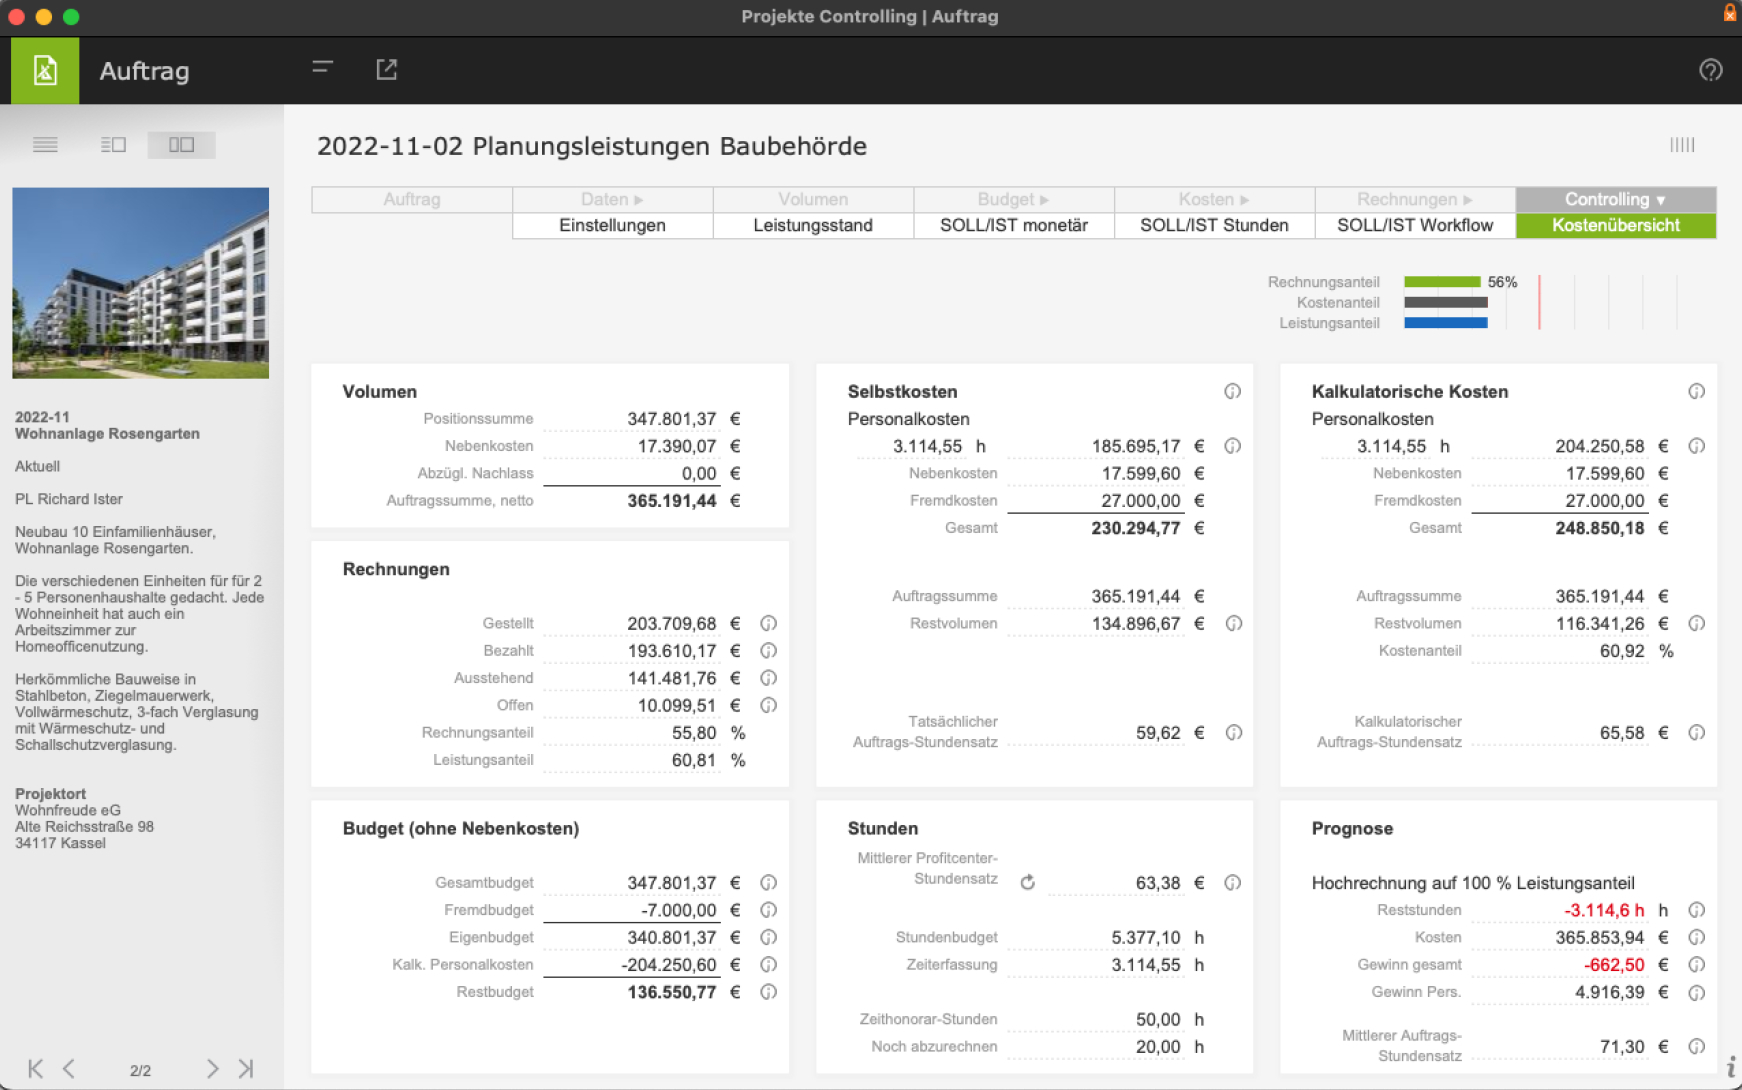Open SOLL/IST monetär sub-tab
Viewport: 1742px width, 1090px height.
(1014, 225)
